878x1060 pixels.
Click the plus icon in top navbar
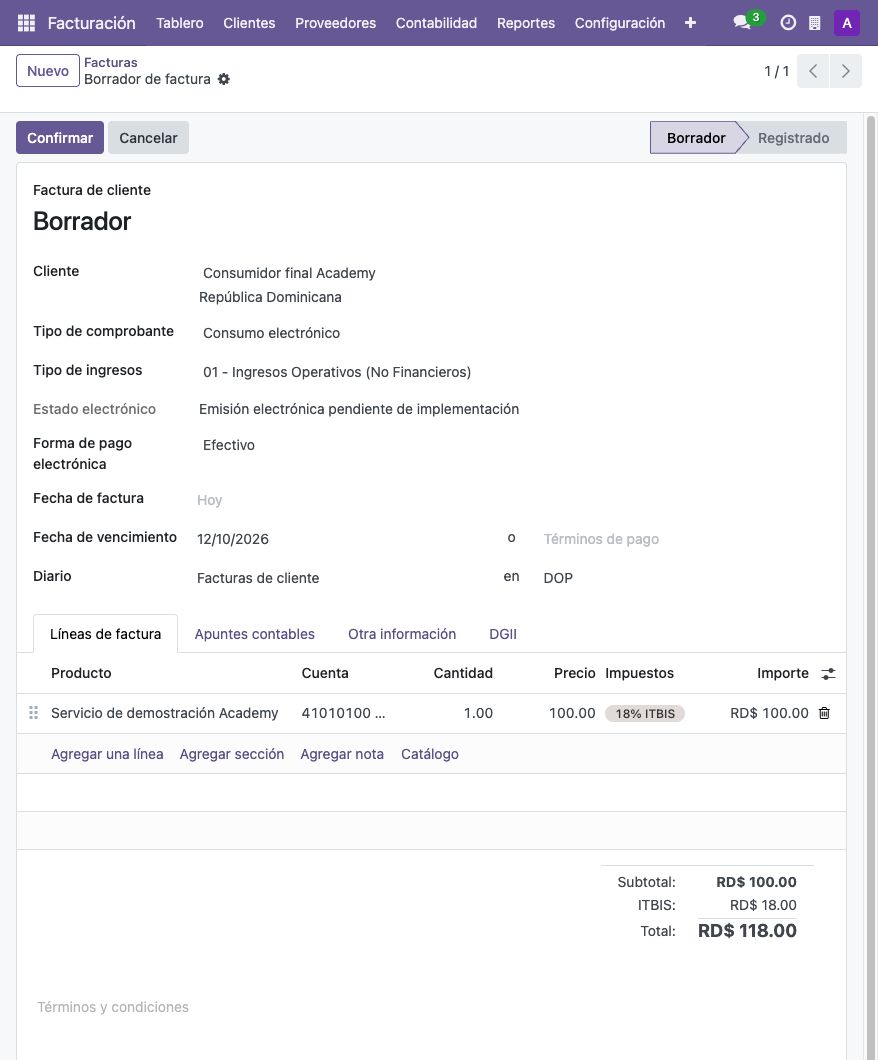coord(690,23)
